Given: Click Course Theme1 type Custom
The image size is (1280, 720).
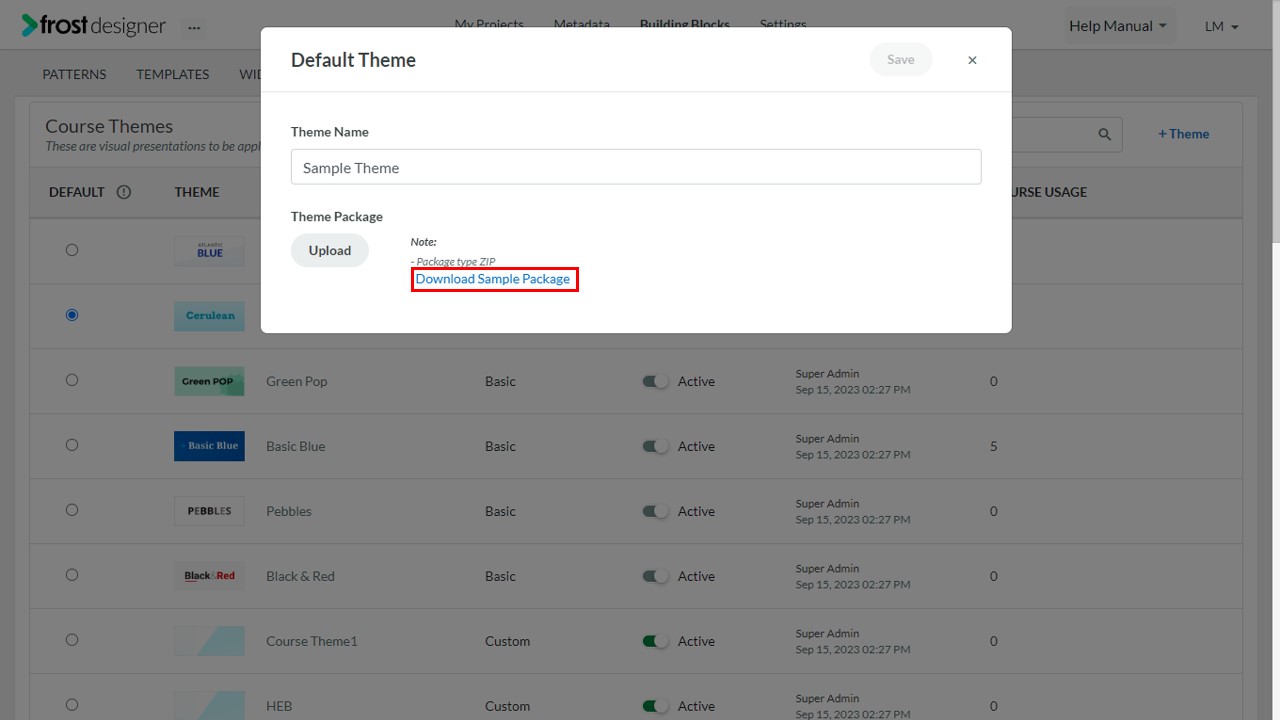Looking at the screenshot, I should [x=508, y=641].
